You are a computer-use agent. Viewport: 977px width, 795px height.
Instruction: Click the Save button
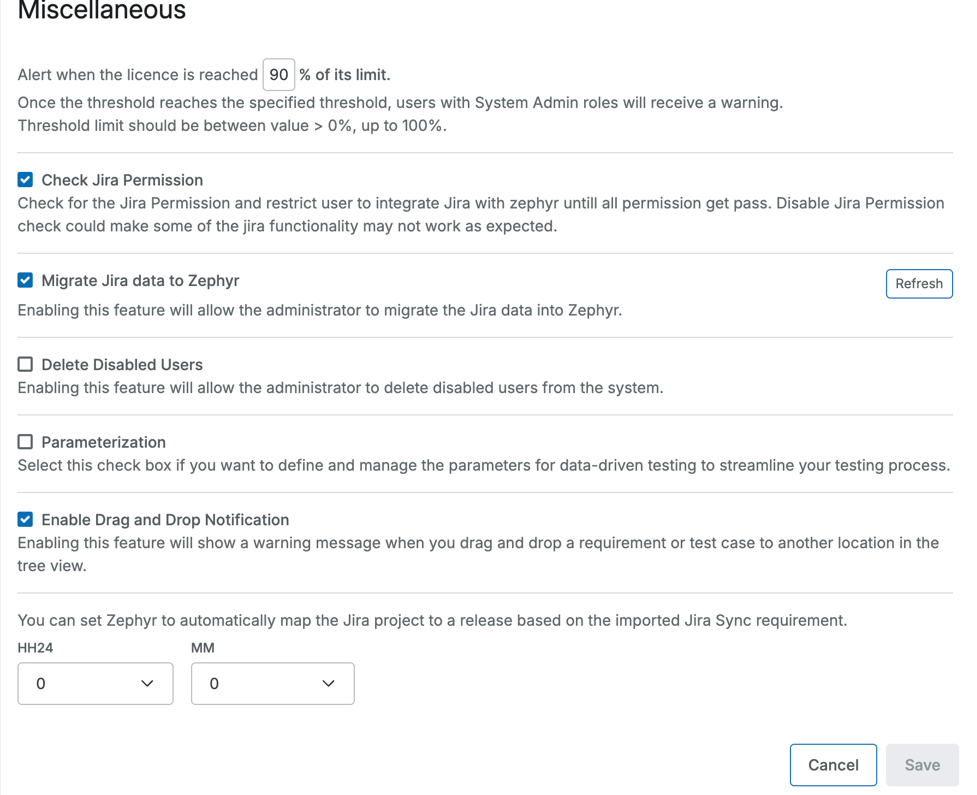tap(921, 765)
